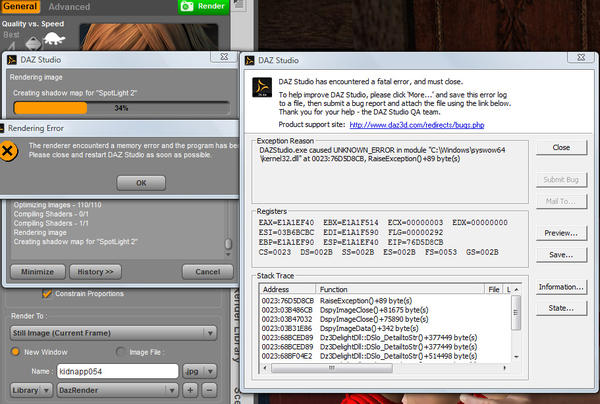Open Still Image (Current Frame) dropdown
Screen dimensions: 600x404
113,333
